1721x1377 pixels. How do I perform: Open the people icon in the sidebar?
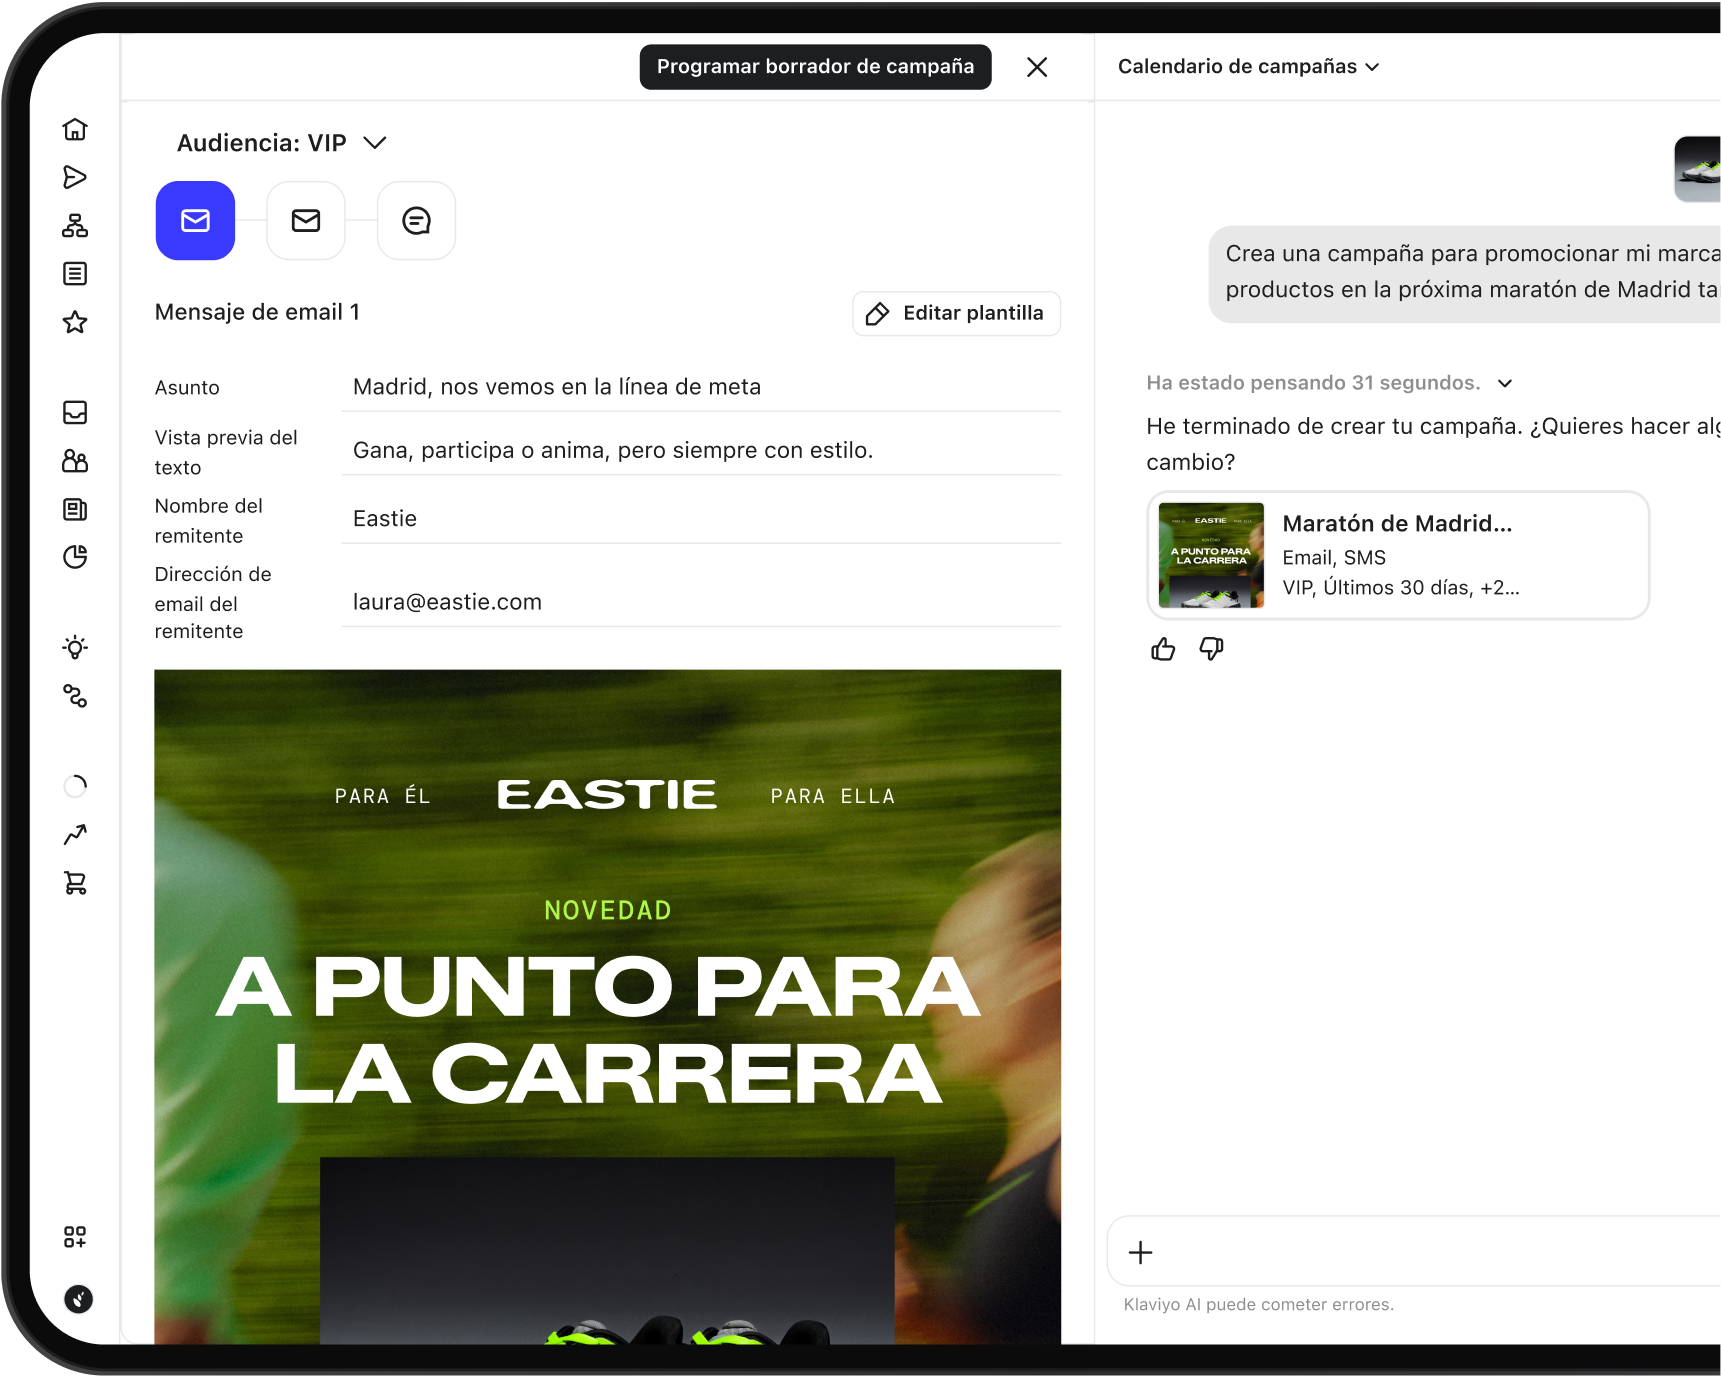[x=75, y=460]
